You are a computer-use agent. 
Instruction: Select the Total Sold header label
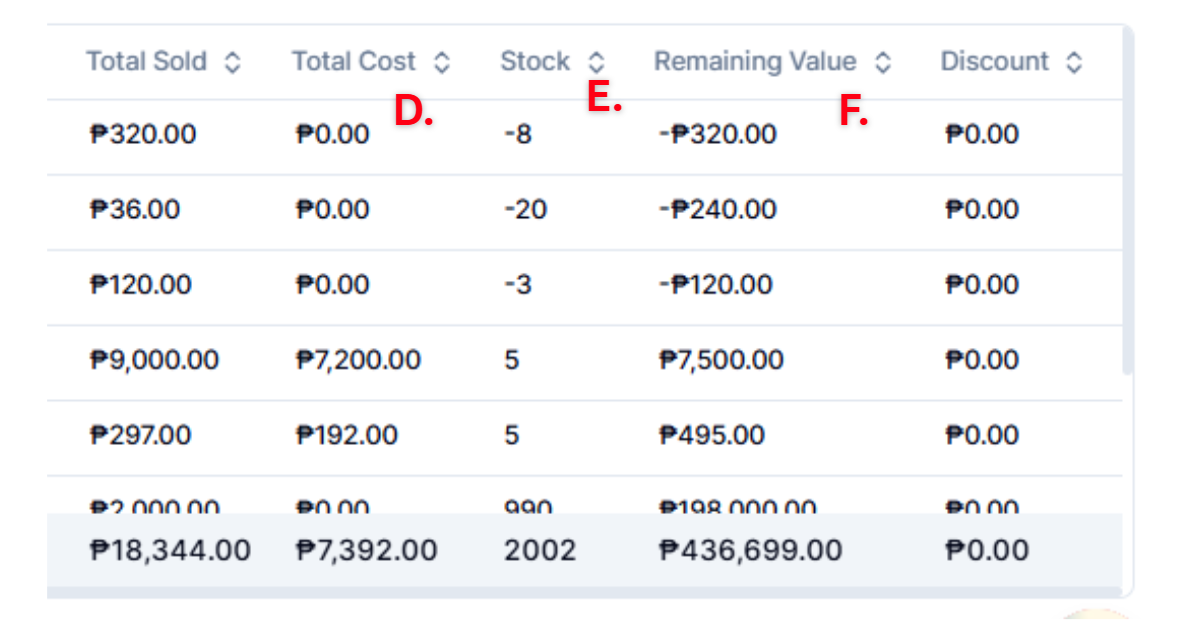(146, 61)
